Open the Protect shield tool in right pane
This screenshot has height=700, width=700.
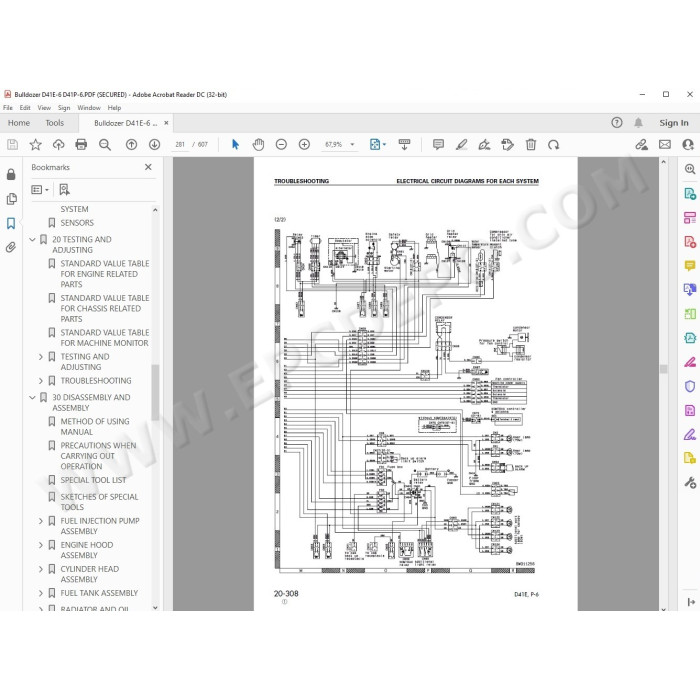pyautogui.click(x=690, y=386)
